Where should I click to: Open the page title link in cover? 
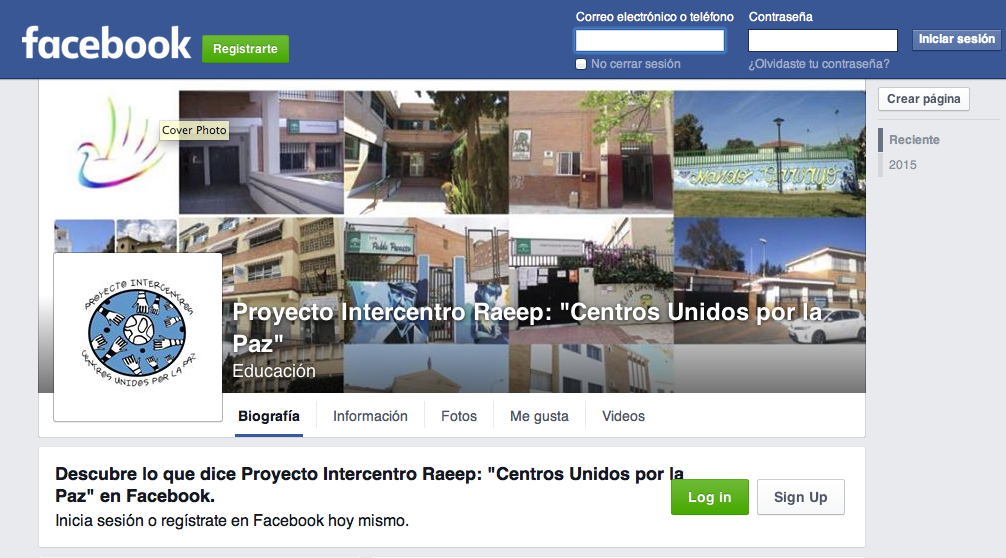[x=527, y=327]
